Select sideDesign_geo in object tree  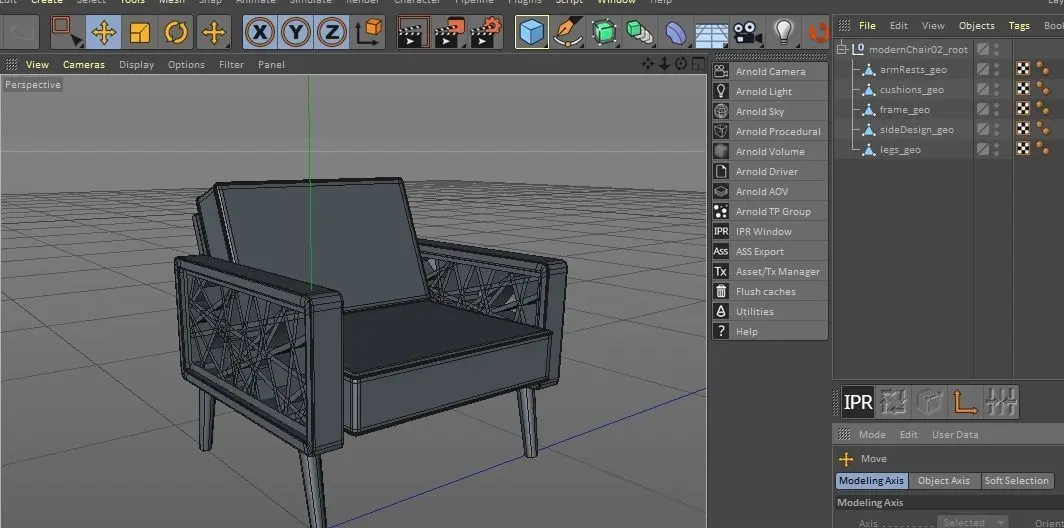(x=917, y=130)
